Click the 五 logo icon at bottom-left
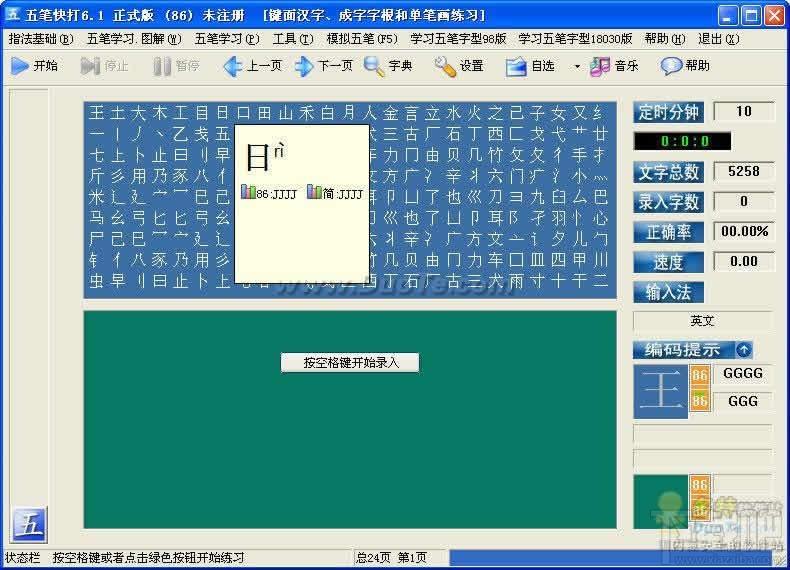The width and height of the screenshot is (790, 570). (x=28, y=524)
